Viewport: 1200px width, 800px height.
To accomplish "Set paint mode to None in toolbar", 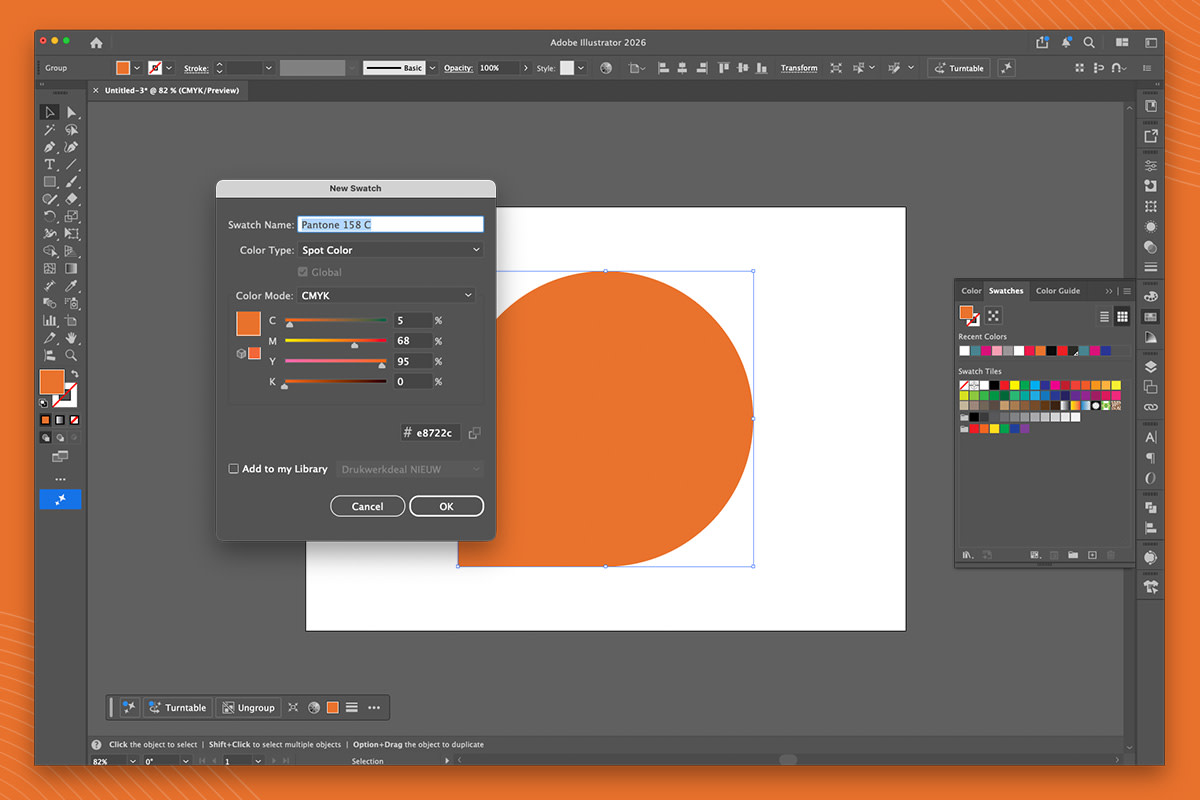I will pos(74,420).
